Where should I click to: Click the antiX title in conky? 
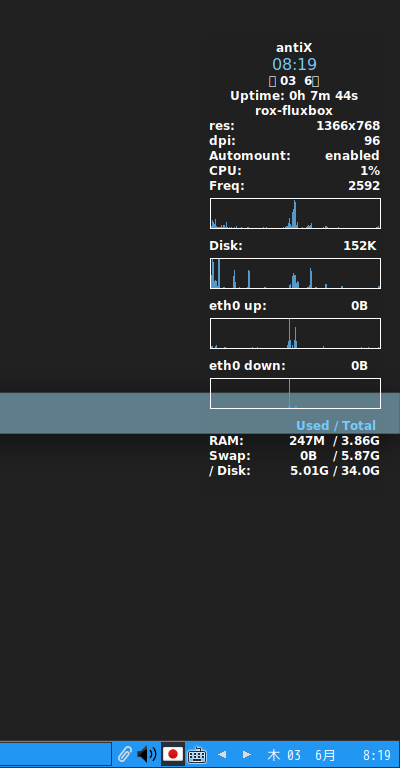pyautogui.click(x=294, y=48)
